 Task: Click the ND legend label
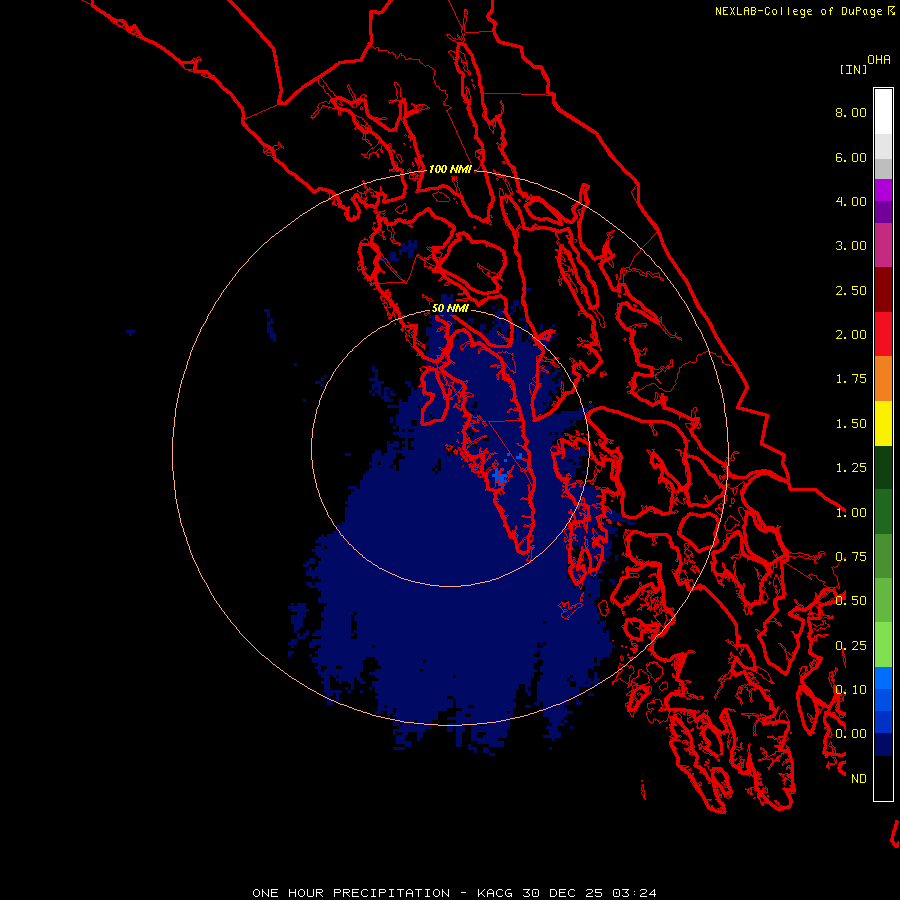(x=859, y=779)
